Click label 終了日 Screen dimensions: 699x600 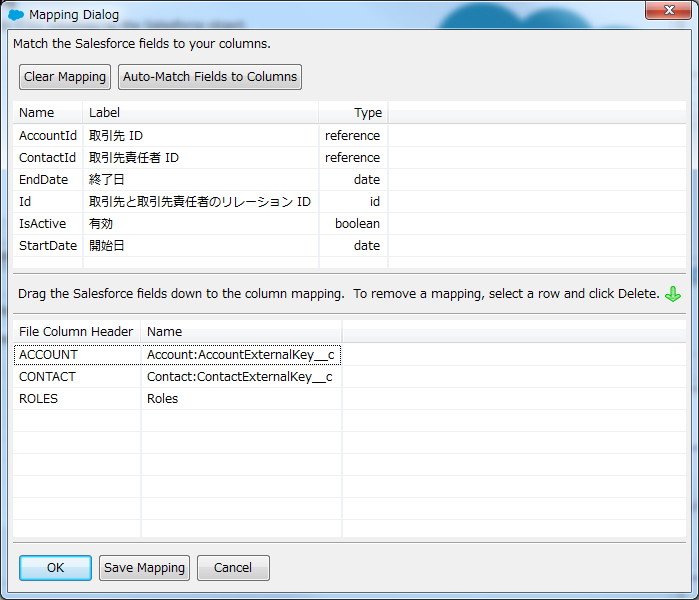point(107,180)
